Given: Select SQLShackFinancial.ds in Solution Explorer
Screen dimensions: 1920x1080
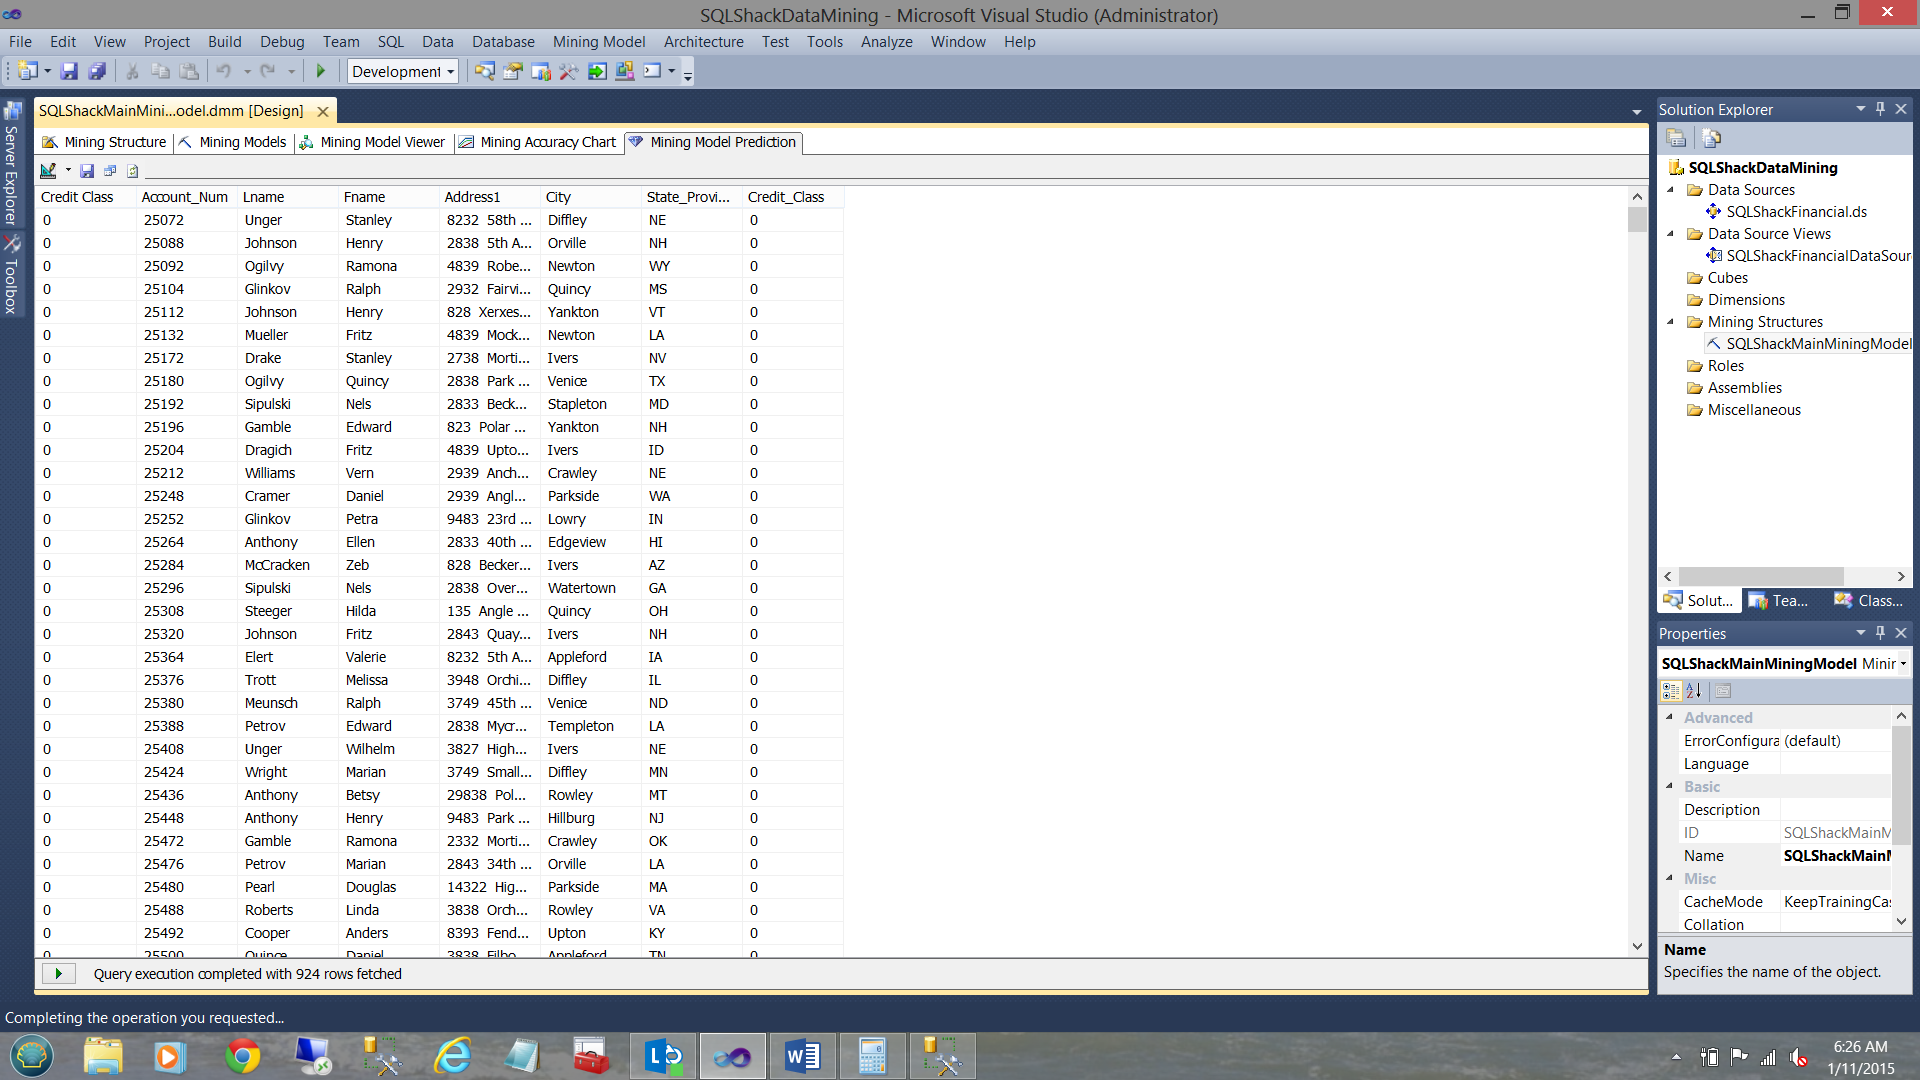Looking at the screenshot, I should [x=1796, y=211].
